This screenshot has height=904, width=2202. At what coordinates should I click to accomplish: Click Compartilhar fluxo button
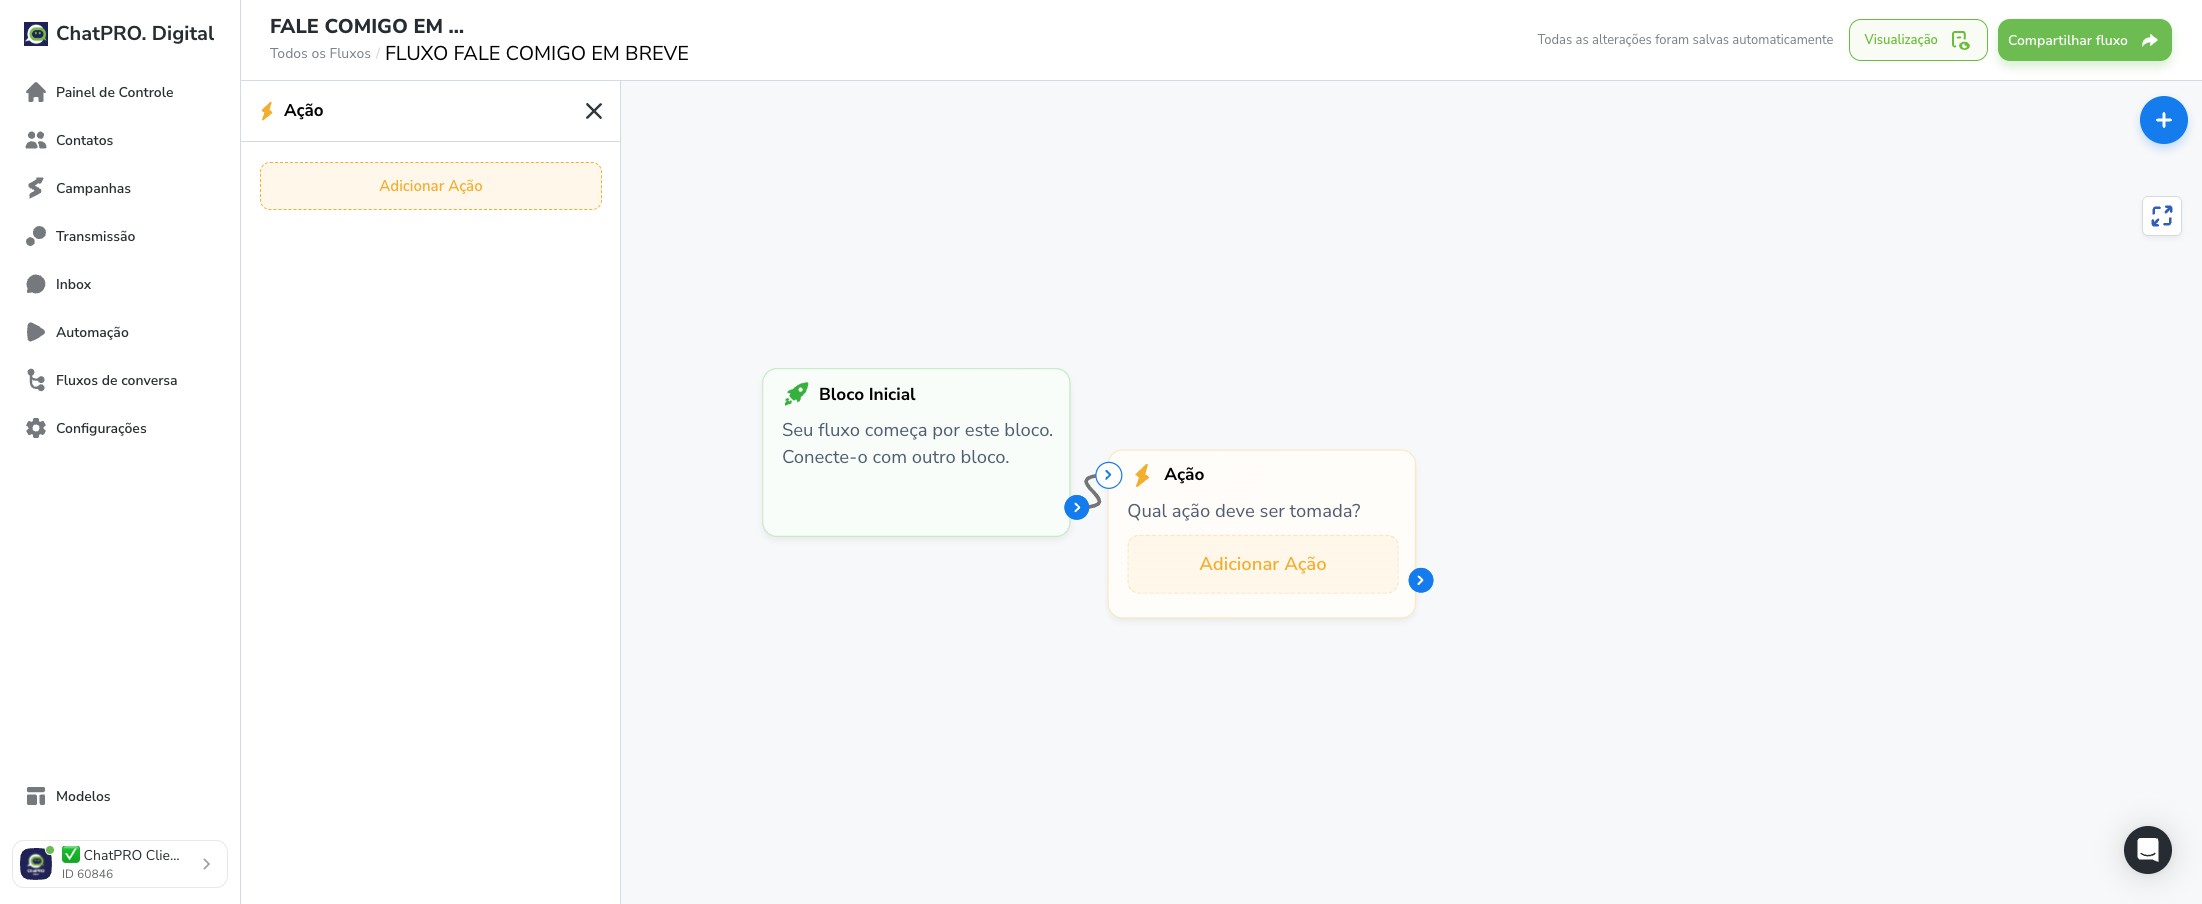coord(2085,40)
